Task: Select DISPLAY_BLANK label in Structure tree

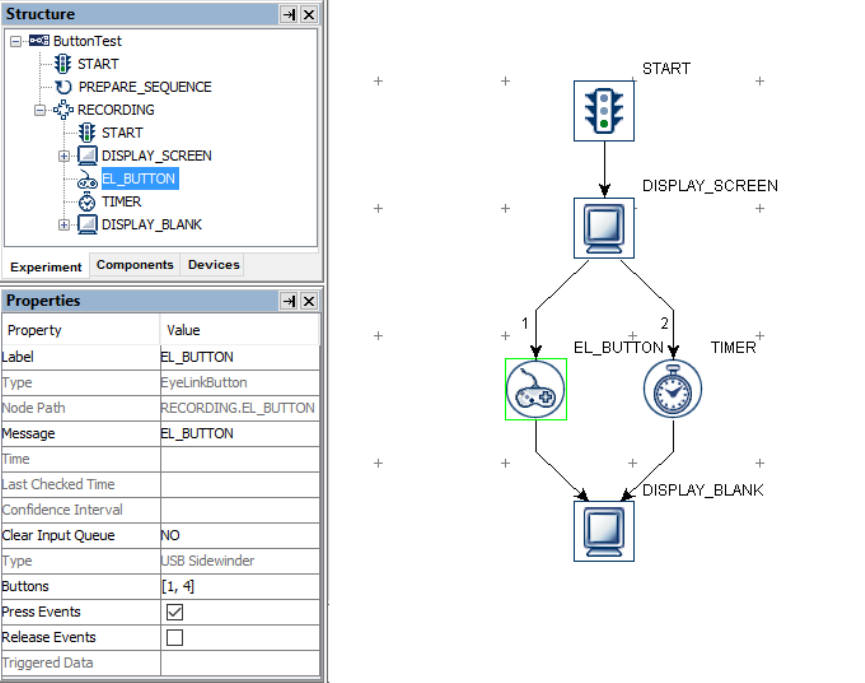Action: click(152, 225)
